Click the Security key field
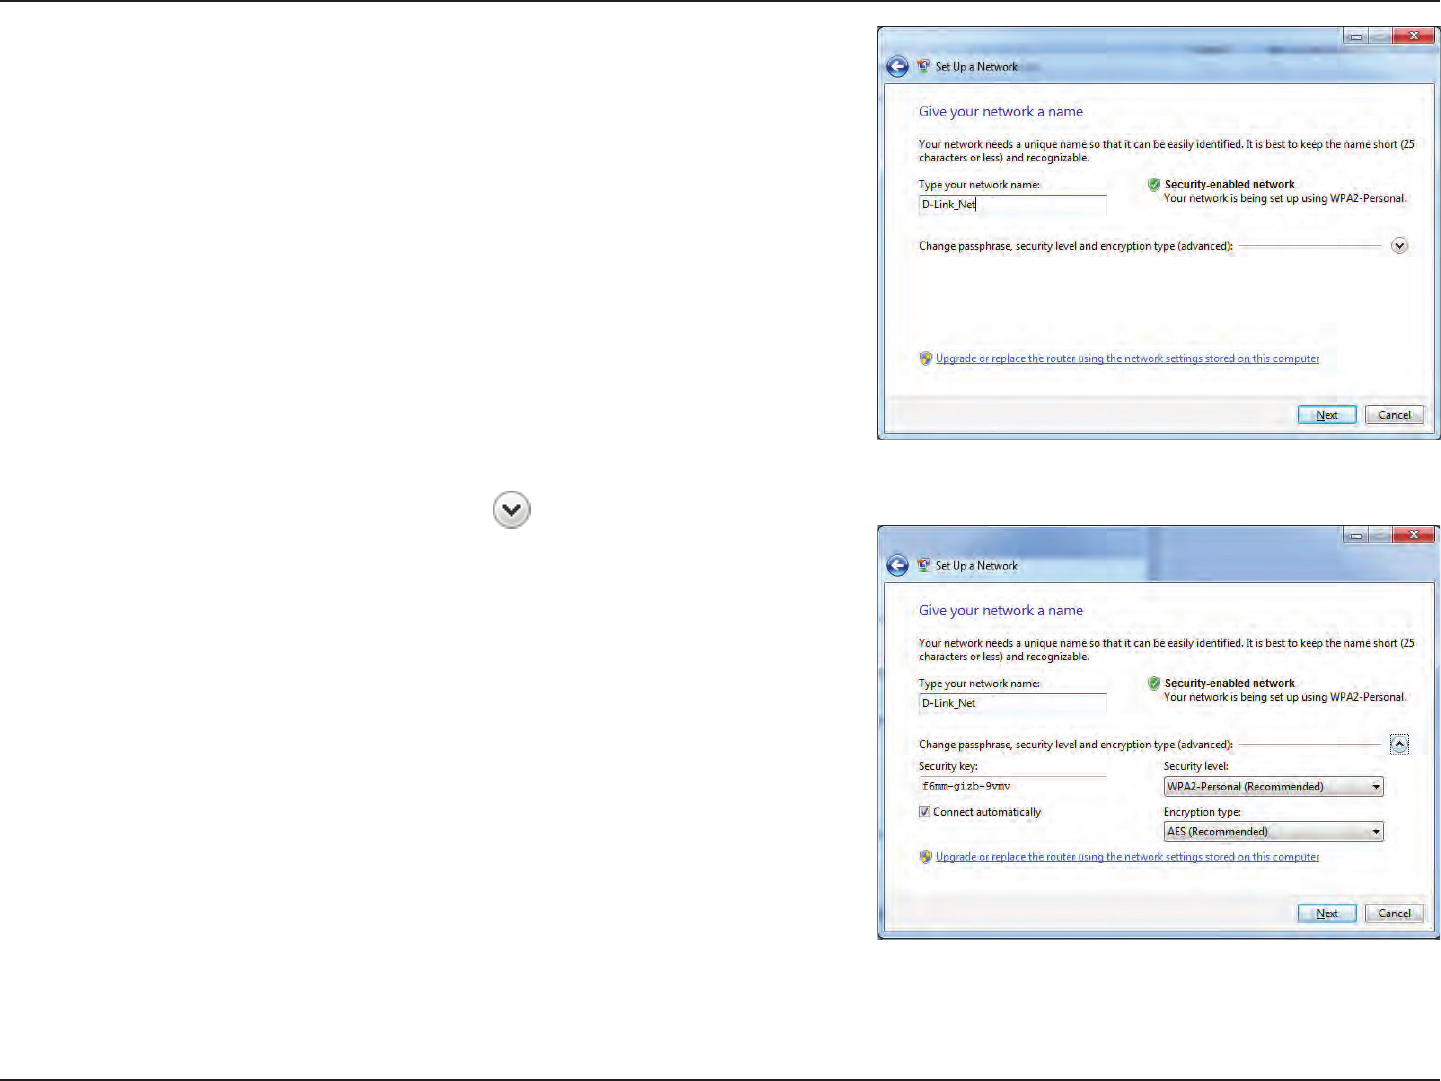Image resolution: width=1441 pixels, height=1081 pixels. point(1012,787)
